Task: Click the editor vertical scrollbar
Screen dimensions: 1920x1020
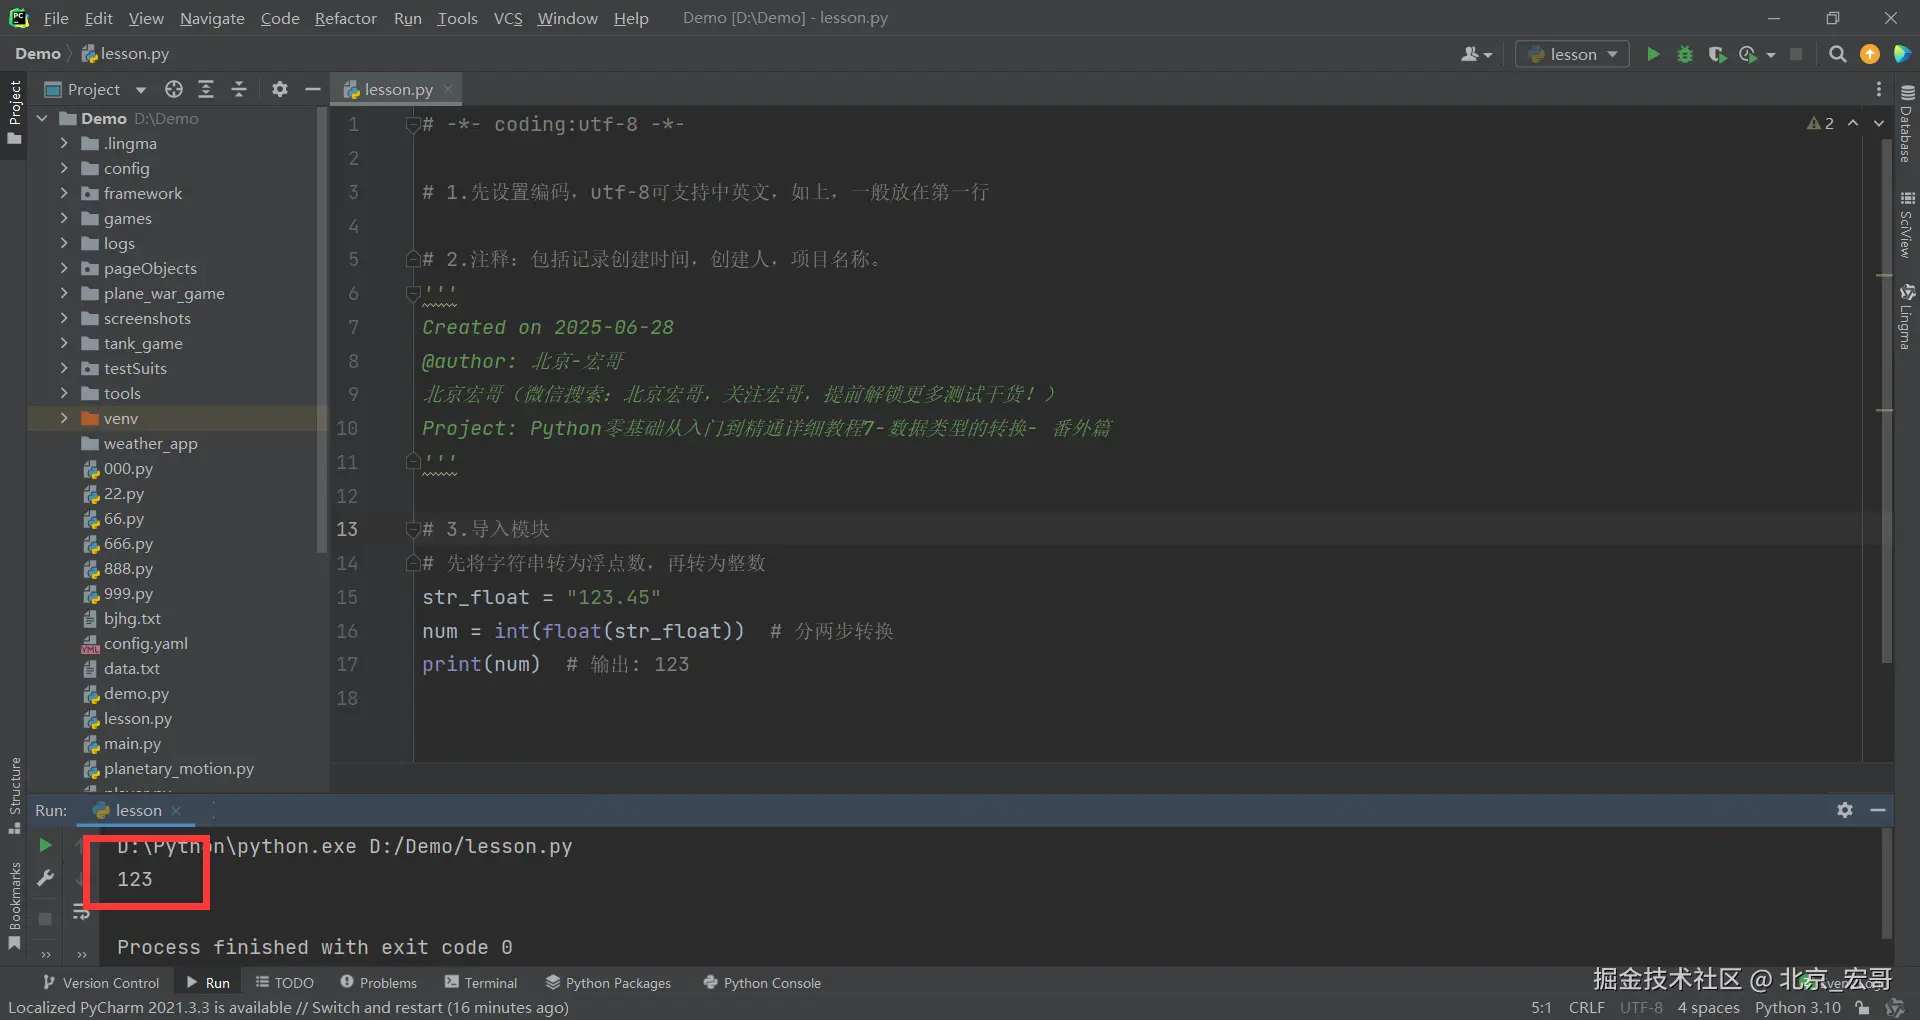Action: tap(1886, 400)
